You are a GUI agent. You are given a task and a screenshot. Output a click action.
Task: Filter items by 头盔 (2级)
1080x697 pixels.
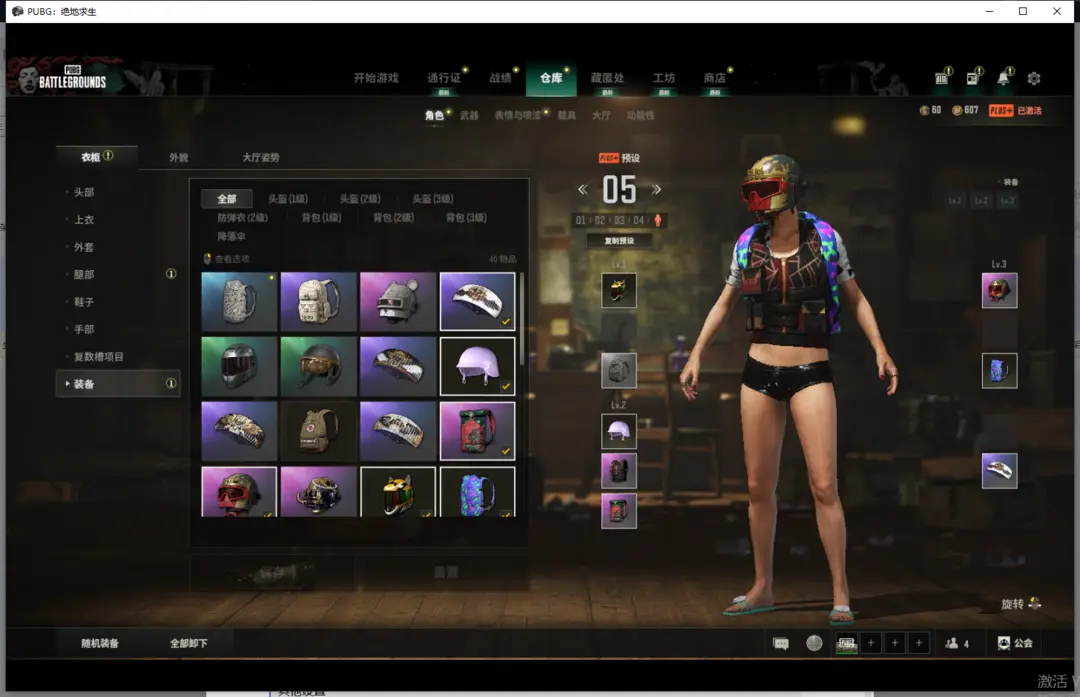pyautogui.click(x=360, y=199)
